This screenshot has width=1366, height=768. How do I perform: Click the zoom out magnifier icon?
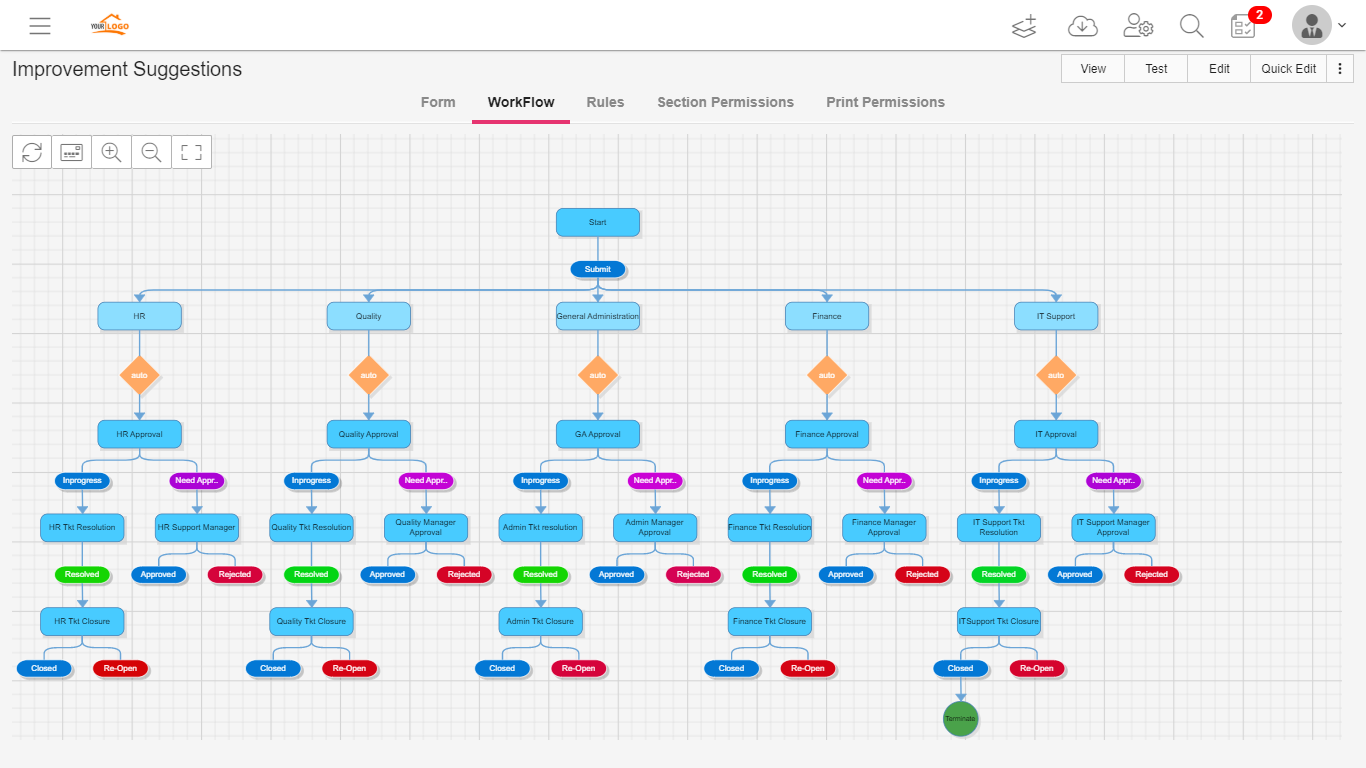[151, 152]
